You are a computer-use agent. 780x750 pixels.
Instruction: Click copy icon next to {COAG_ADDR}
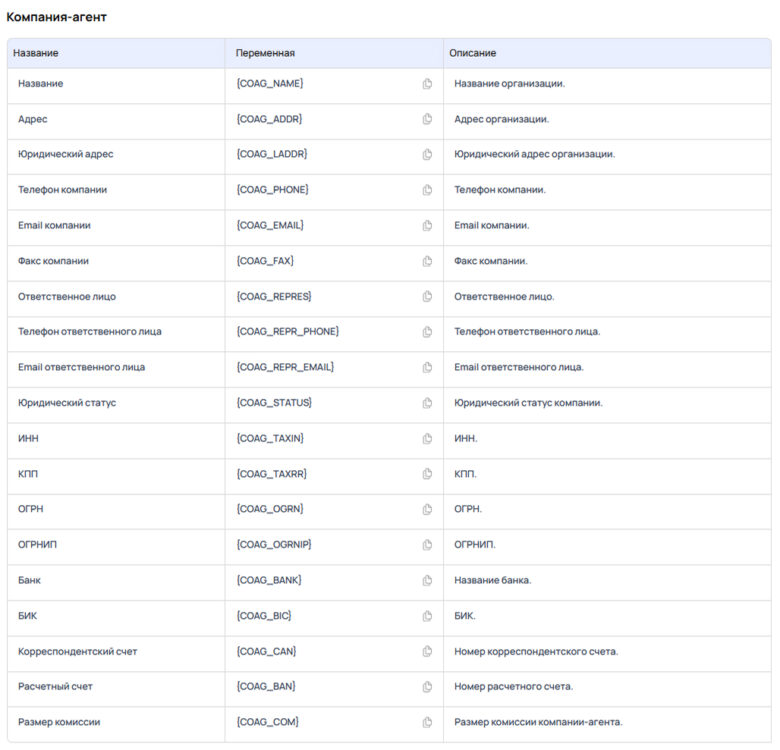(x=427, y=119)
